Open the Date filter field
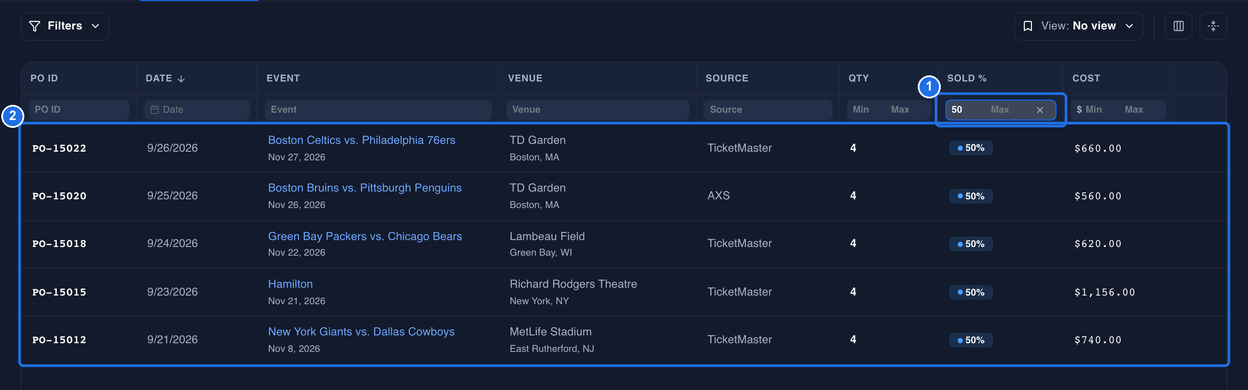This screenshot has height=390, width=1248. (197, 110)
